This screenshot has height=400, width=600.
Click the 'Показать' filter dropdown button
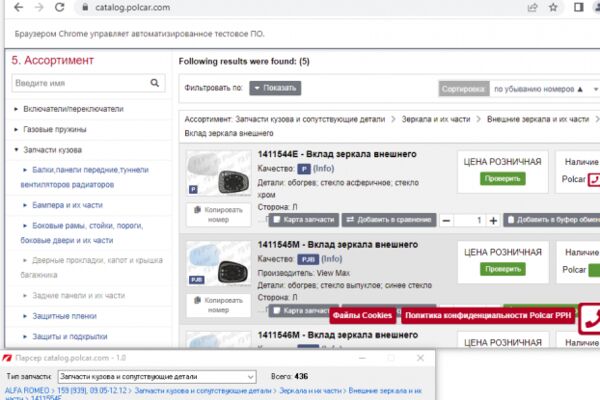[x=275, y=88]
